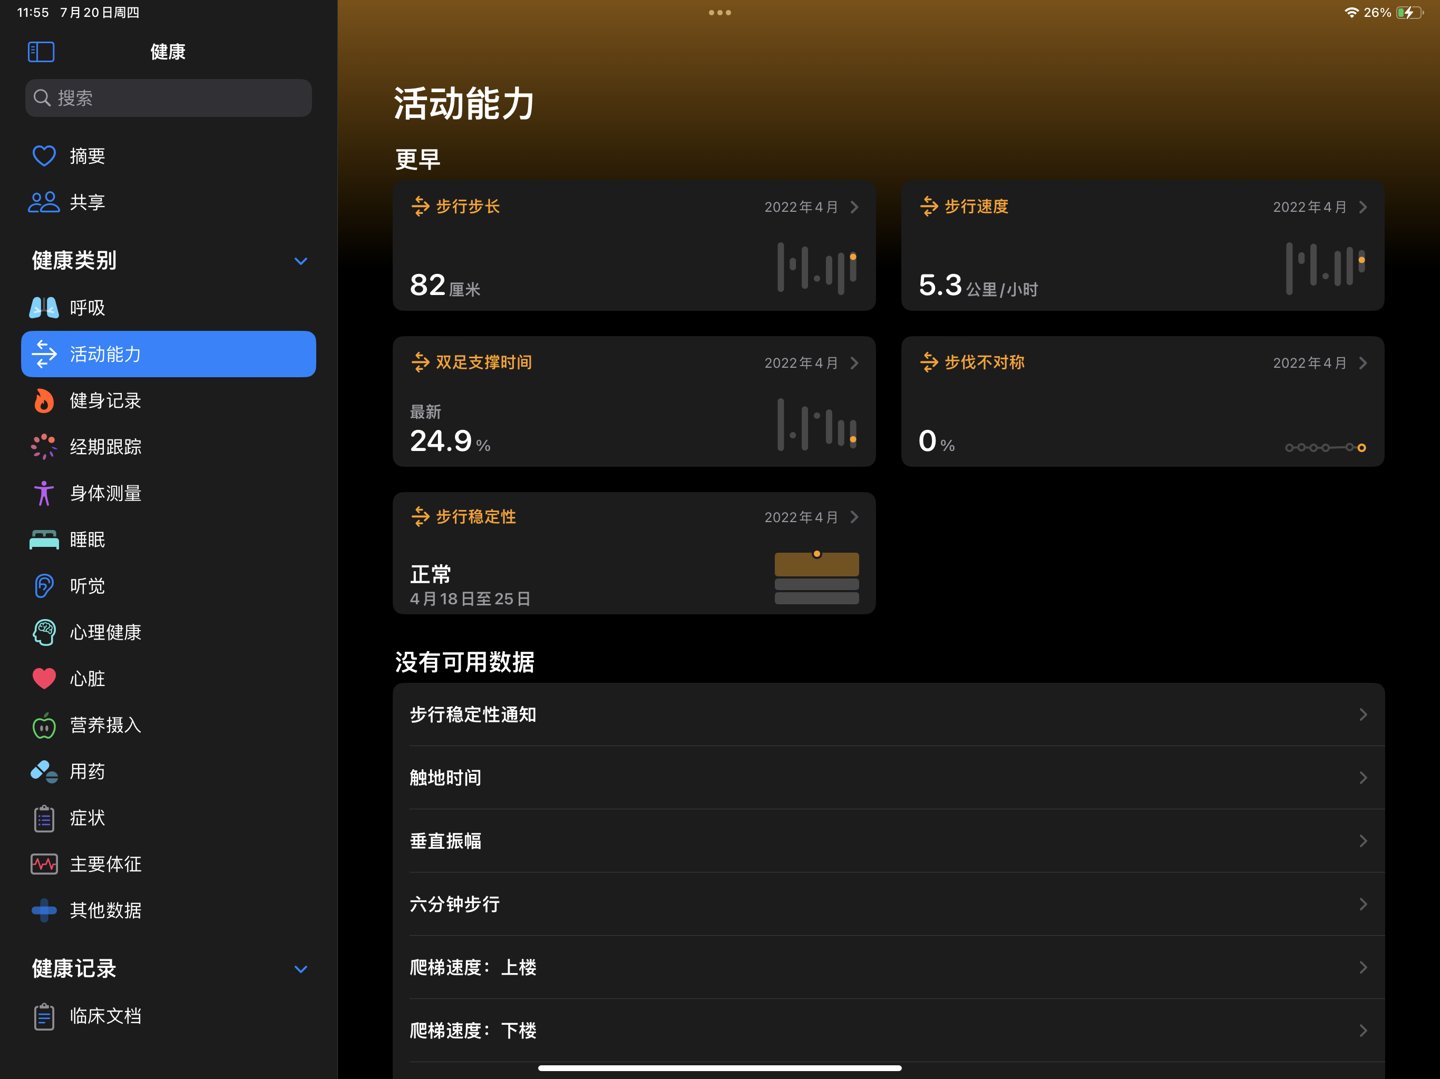Image resolution: width=1440 pixels, height=1079 pixels.
Task: Click the 活动能力 arrows icon in sidebar
Action: (x=44, y=354)
